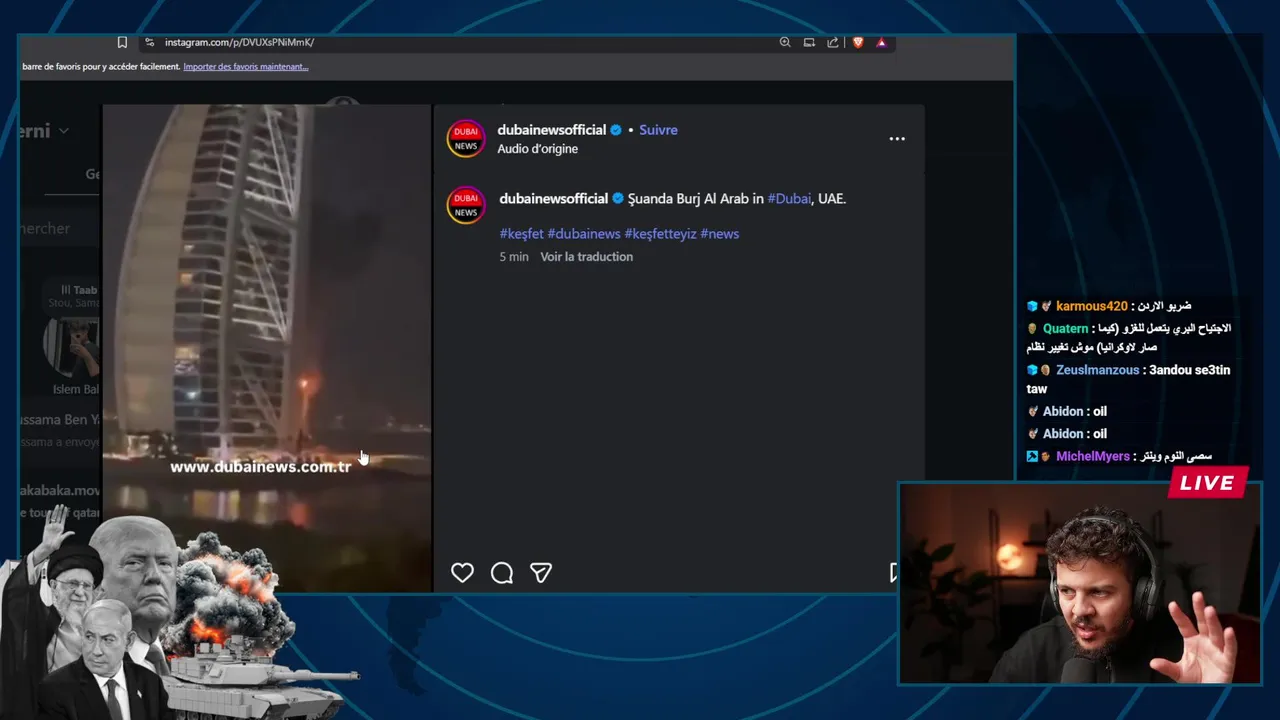Save the post with bookmark icon
1280x720 pixels.
click(x=894, y=573)
